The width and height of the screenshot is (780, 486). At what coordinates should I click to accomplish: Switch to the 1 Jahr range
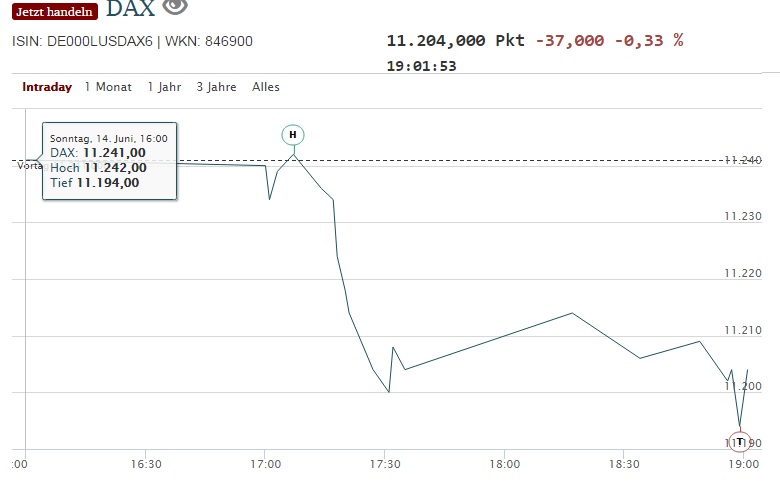[x=164, y=87]
